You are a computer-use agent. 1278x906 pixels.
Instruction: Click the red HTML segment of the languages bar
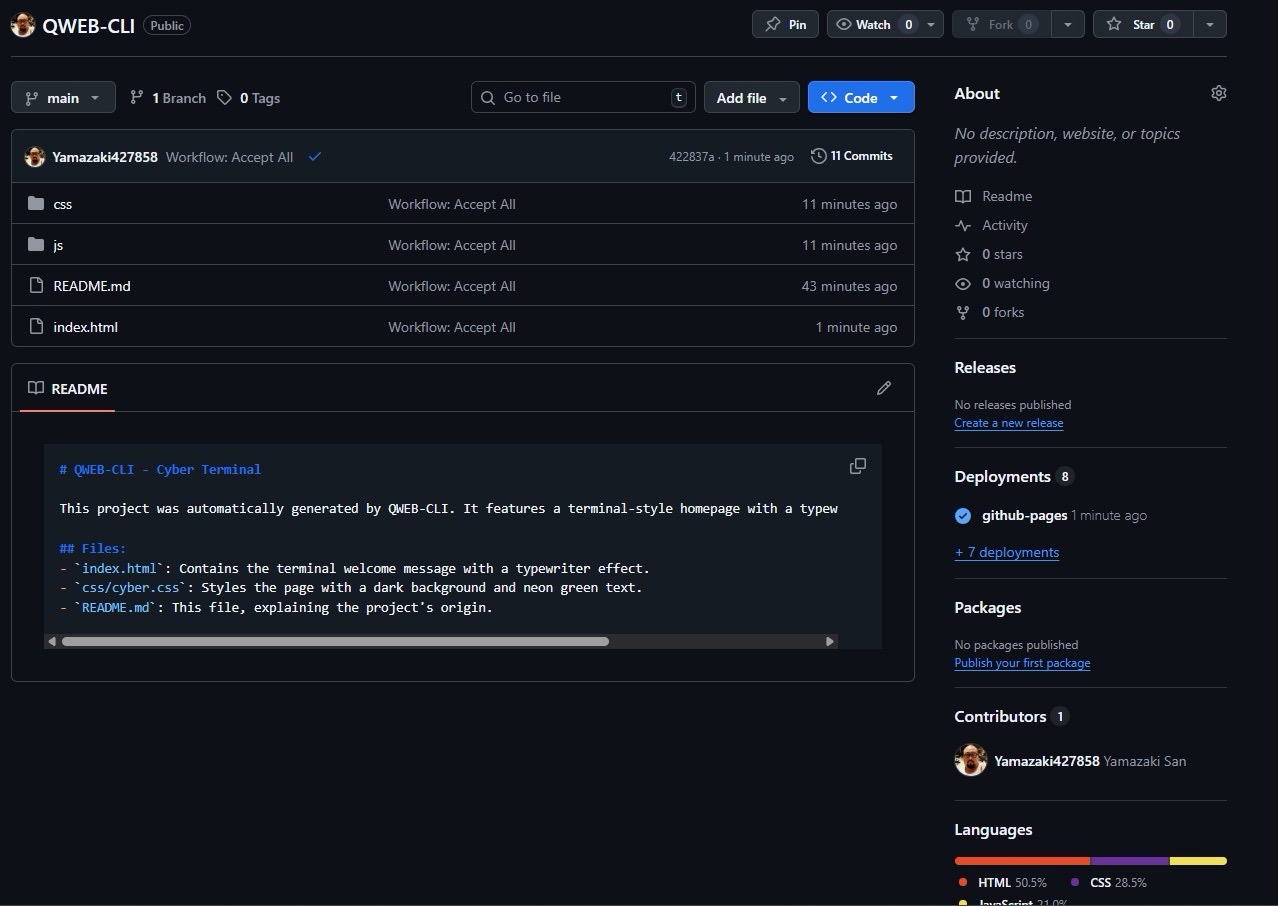tap(1022, 860)
